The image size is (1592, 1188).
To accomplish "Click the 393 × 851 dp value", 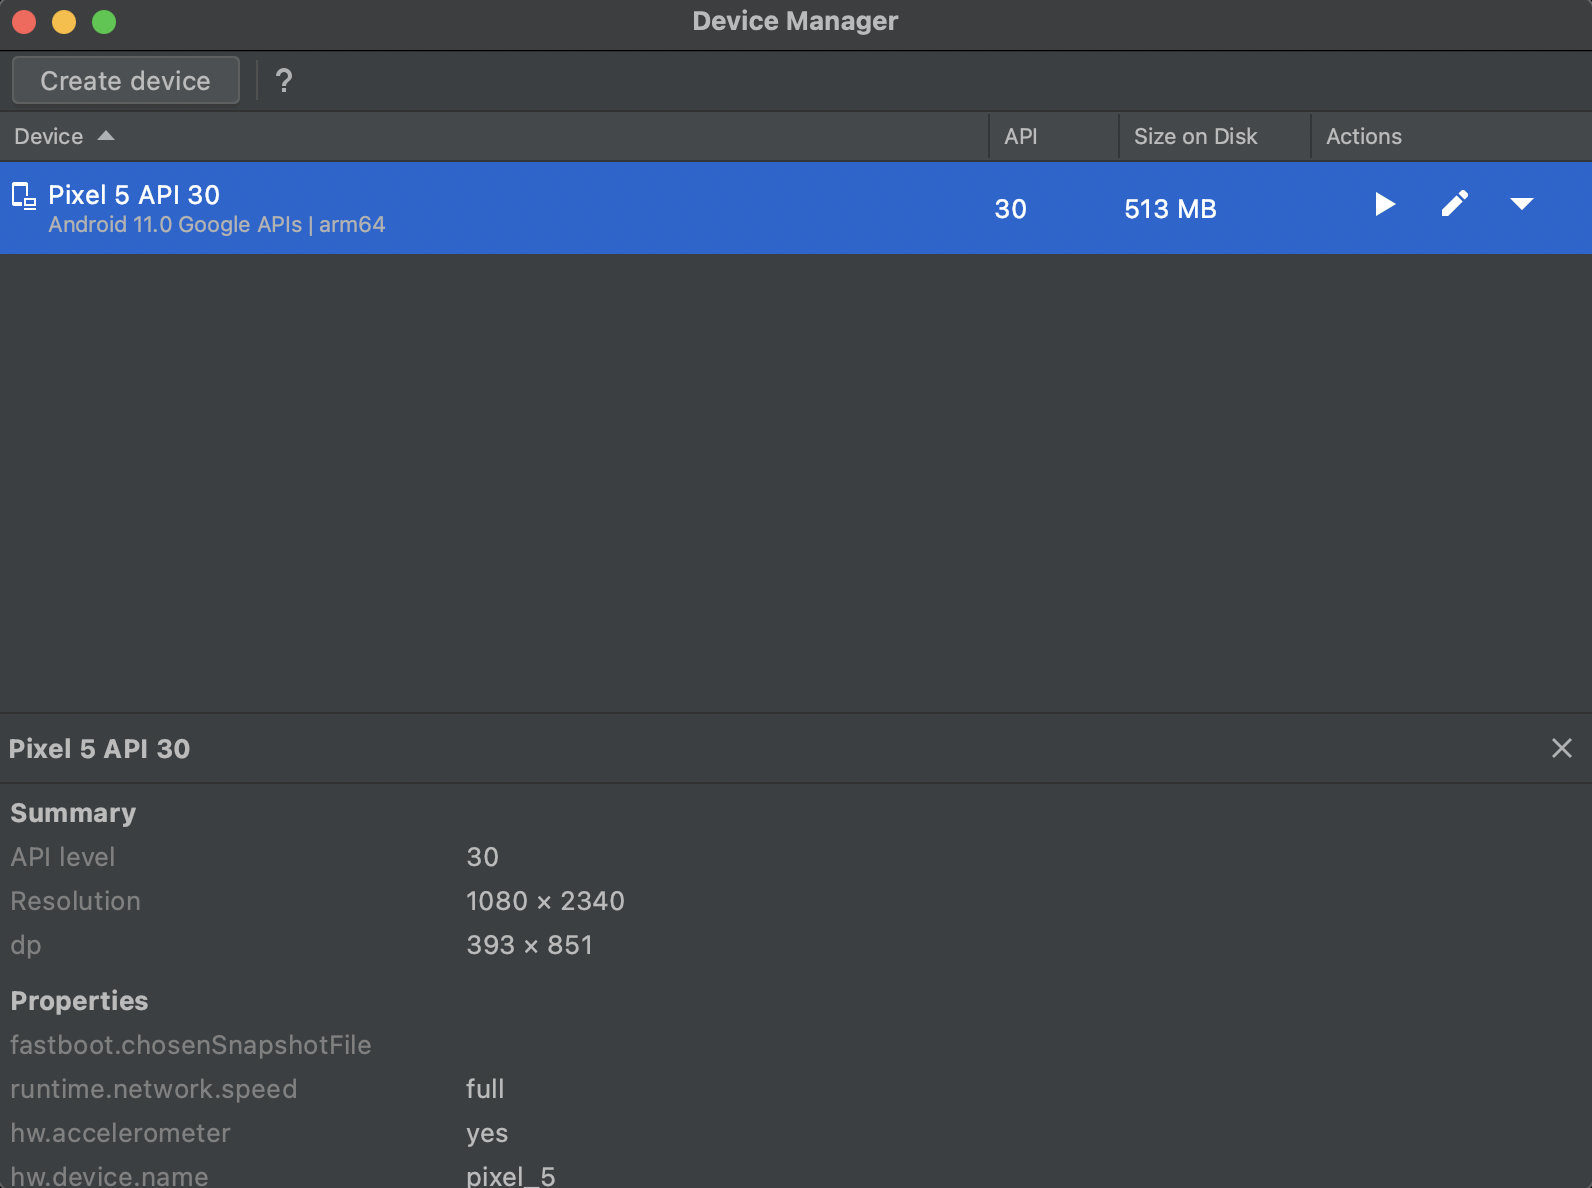I will [x=529, y=945].
